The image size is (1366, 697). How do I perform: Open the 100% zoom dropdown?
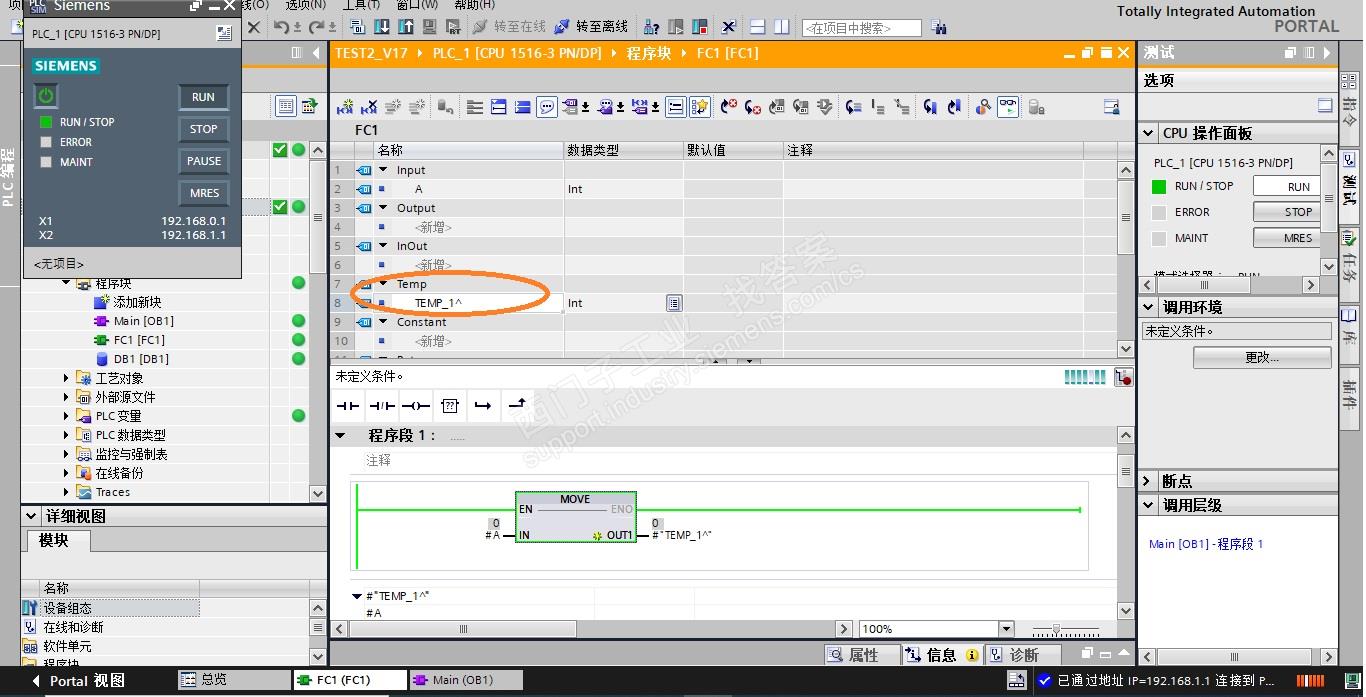coord(1006,629)
